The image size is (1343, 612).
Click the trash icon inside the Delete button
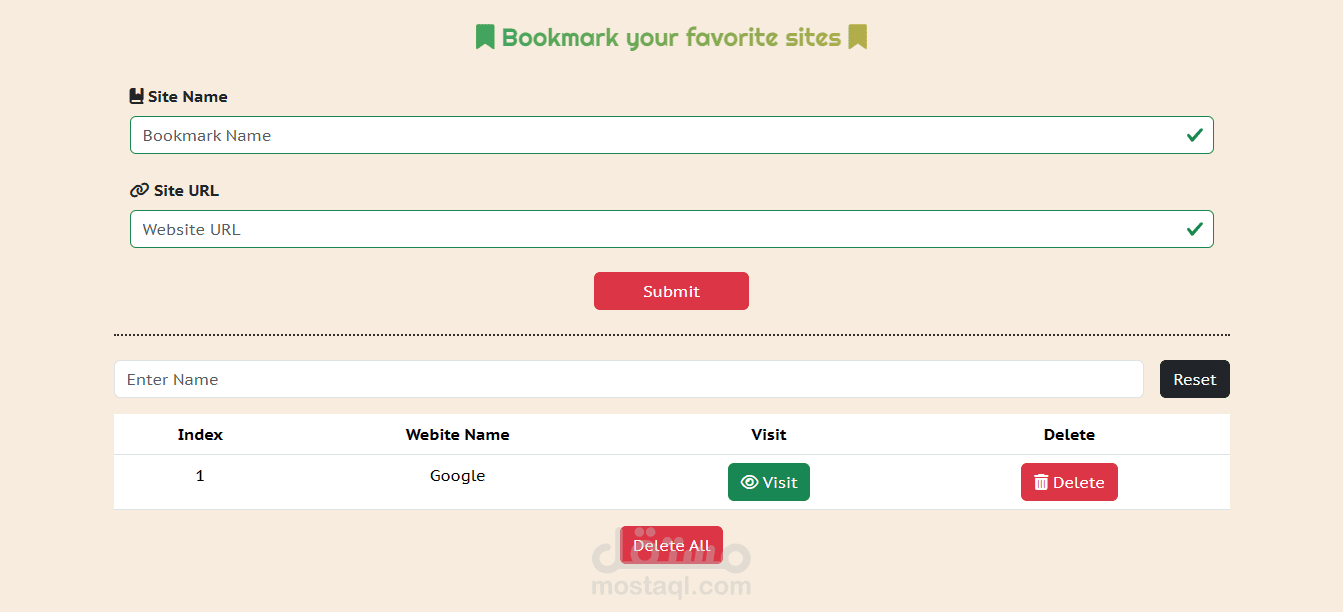tap(1043, 482)
